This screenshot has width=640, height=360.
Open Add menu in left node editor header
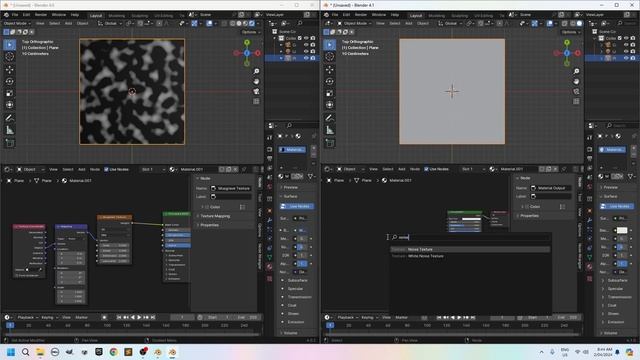(82, 169)
